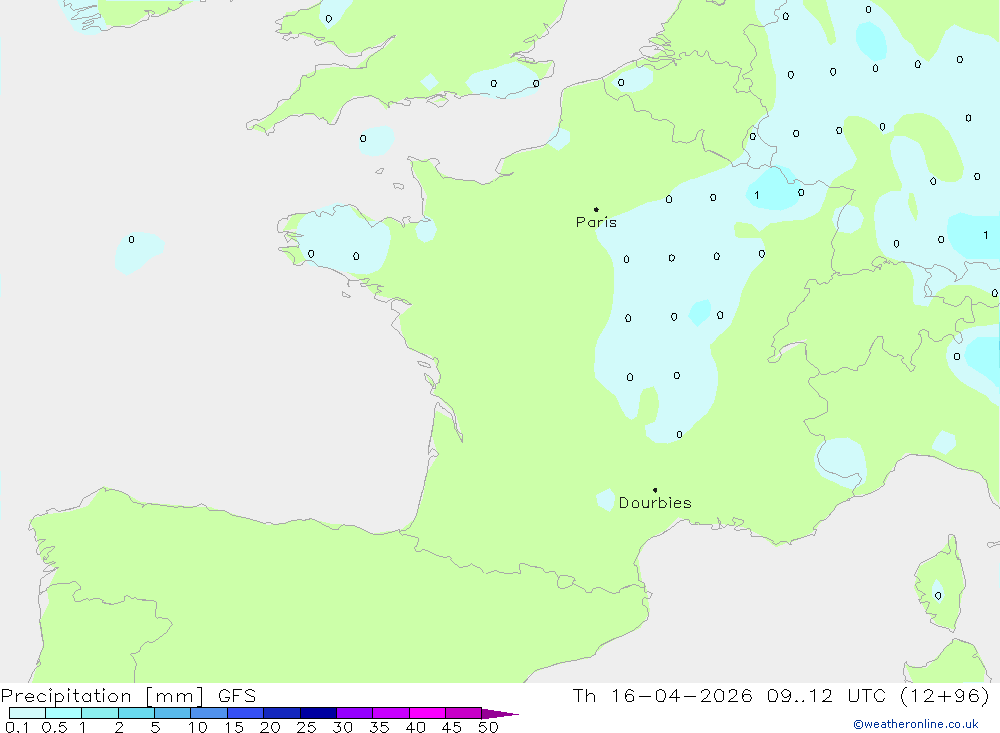Image resolution: width=1000 pixels, height=733 pixels.
Task: Click the forecast date and time text
Action: pos(780,696)
